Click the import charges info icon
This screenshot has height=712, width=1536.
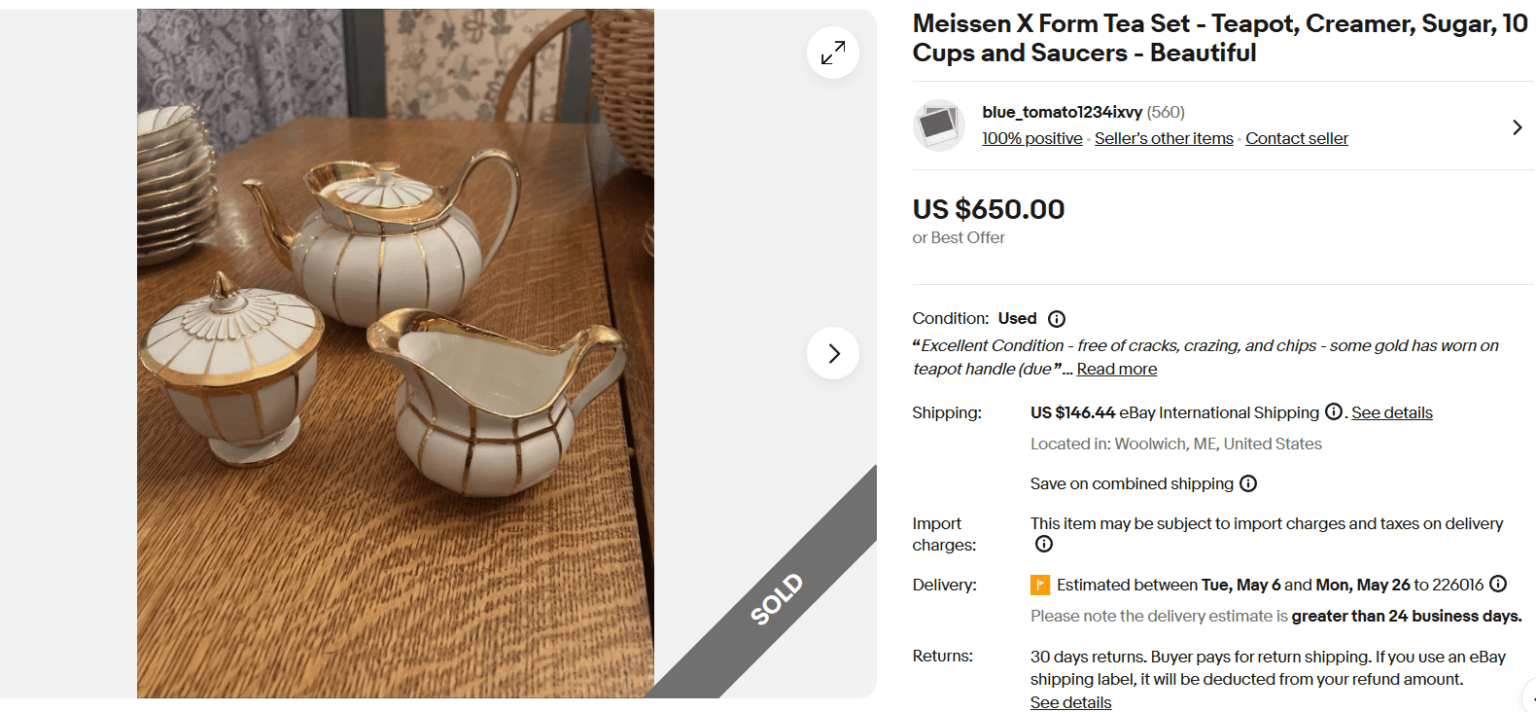coord(1043,544)
